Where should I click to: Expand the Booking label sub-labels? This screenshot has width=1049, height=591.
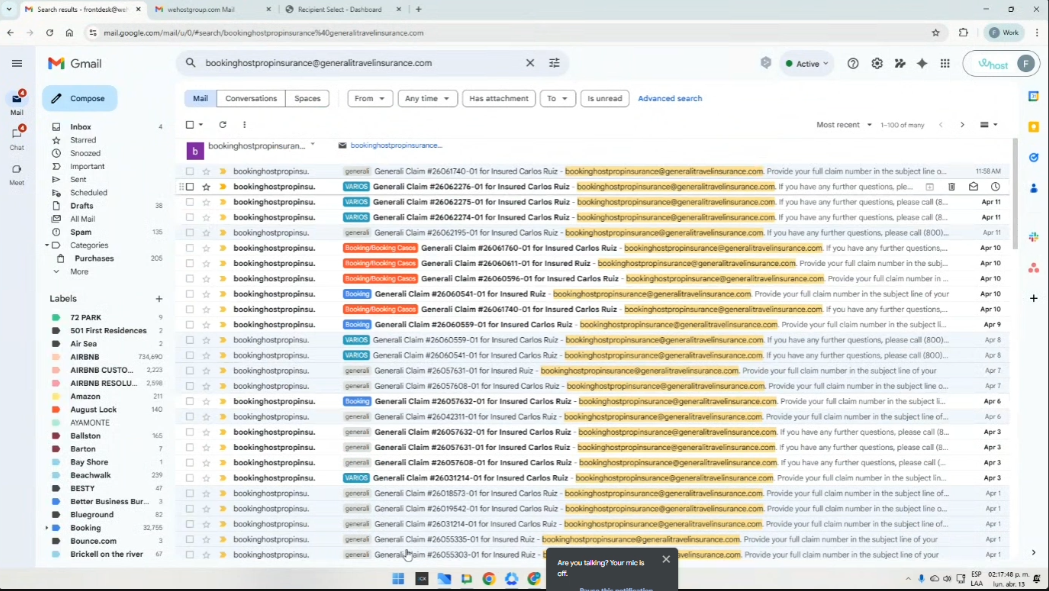pos(47,528)
